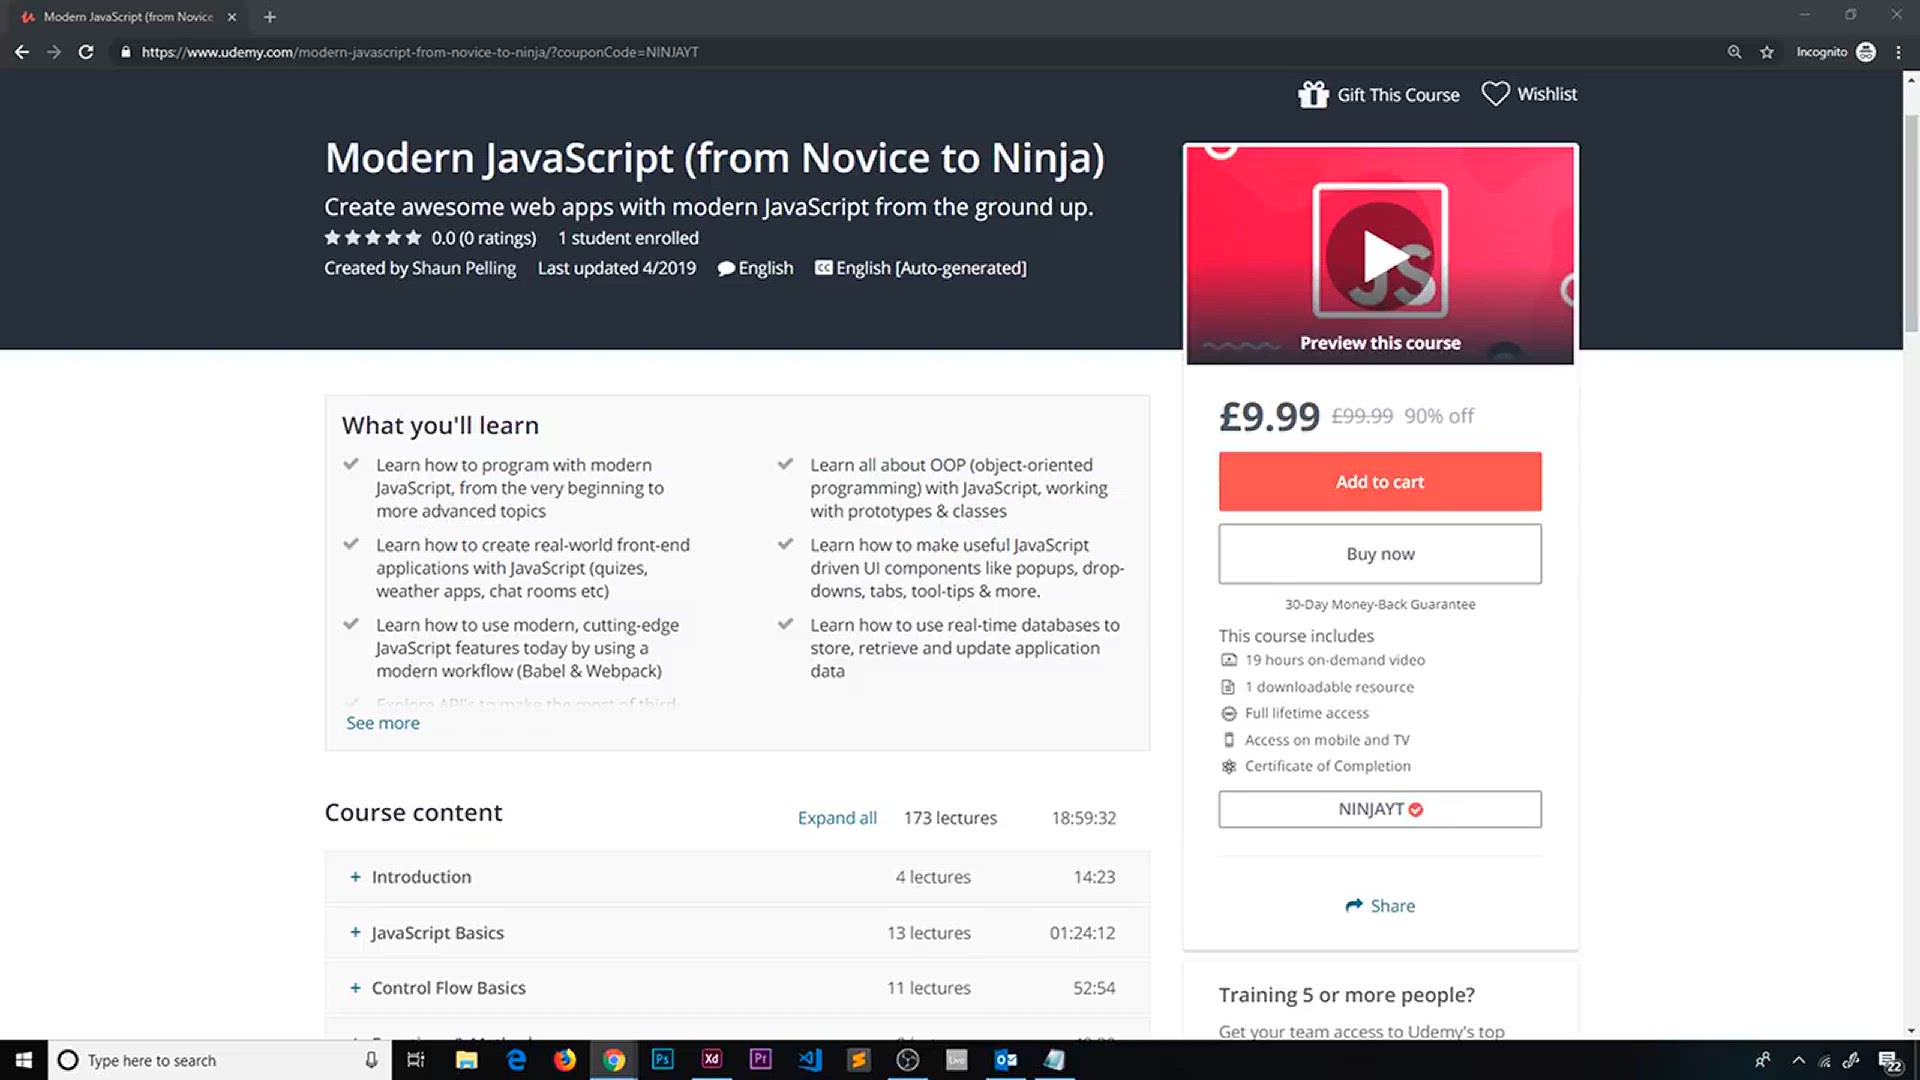Open the notification center icon

[1889, 1060]
